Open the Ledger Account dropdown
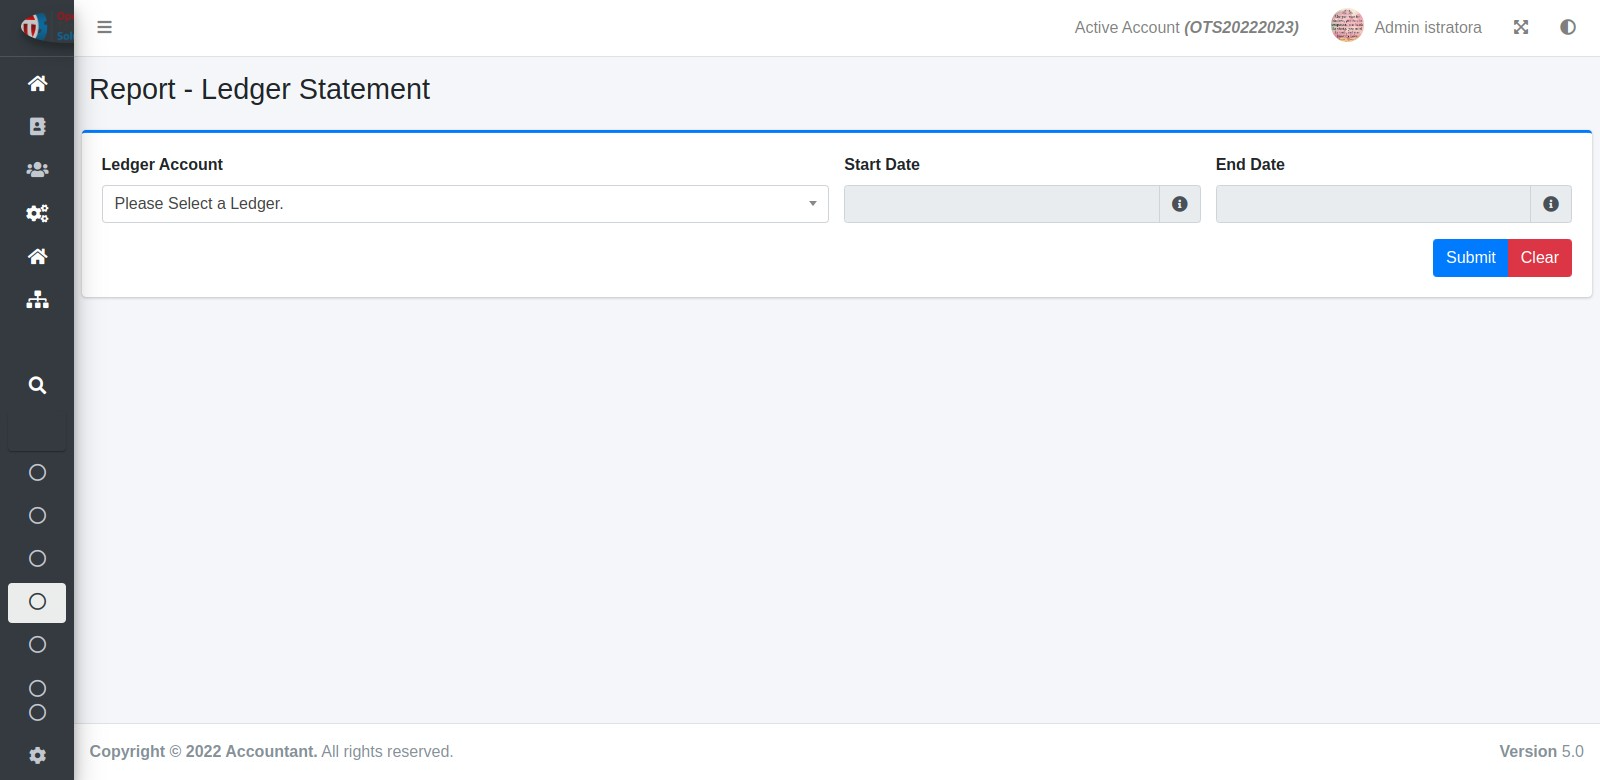1600x780 pixels. tap(465, 204)
